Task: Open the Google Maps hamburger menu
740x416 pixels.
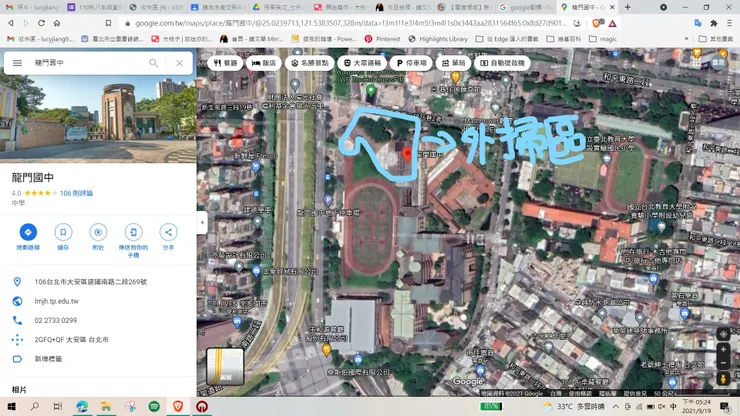Action: tap(17, 63)
